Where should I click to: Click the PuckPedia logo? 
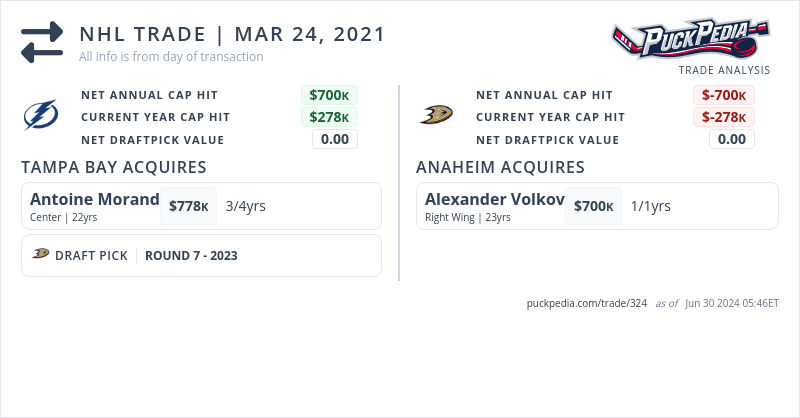tap(690, 39)
